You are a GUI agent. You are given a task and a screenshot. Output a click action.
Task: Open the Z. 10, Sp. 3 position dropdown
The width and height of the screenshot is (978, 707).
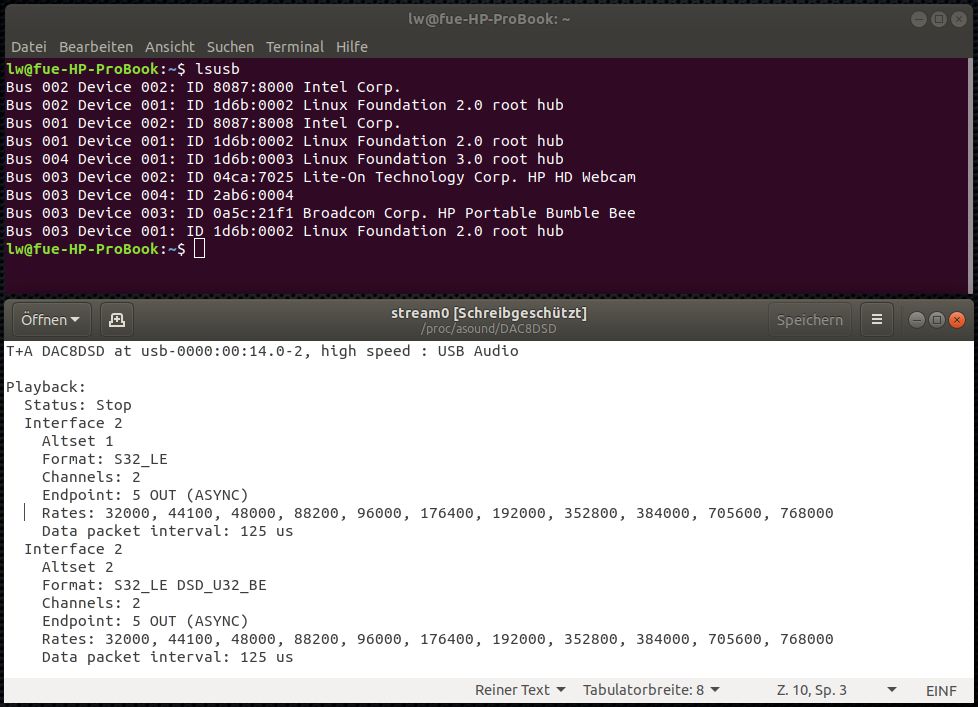coord(836,690)
